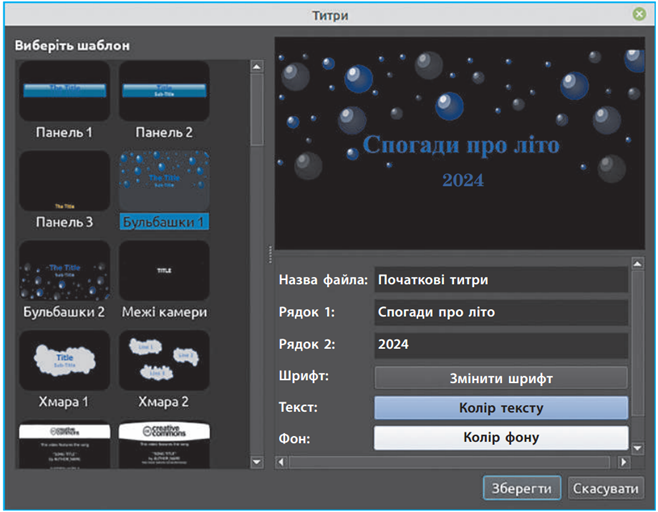Image resolution: width=658 pixels, height=512 pixels.
Task: Select the Панель 2 title template
Action: (x=164, y=92)
